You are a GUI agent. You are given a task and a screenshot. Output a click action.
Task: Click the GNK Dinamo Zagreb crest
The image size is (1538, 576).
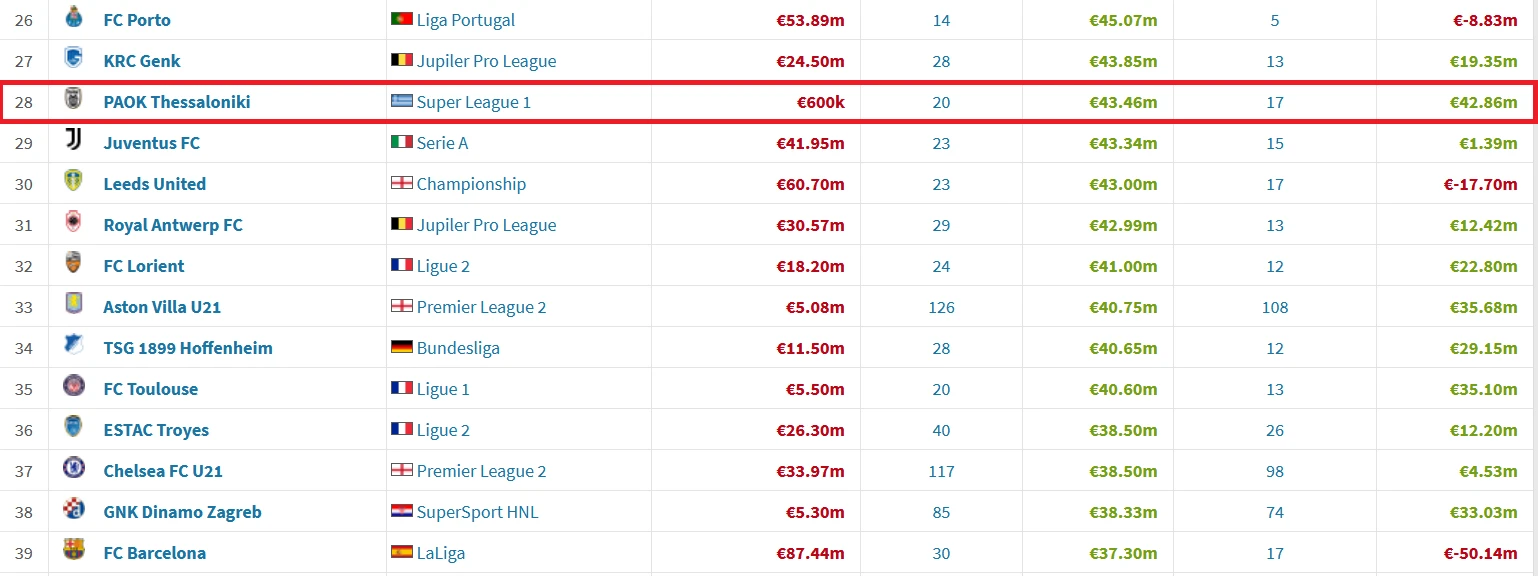73,511
